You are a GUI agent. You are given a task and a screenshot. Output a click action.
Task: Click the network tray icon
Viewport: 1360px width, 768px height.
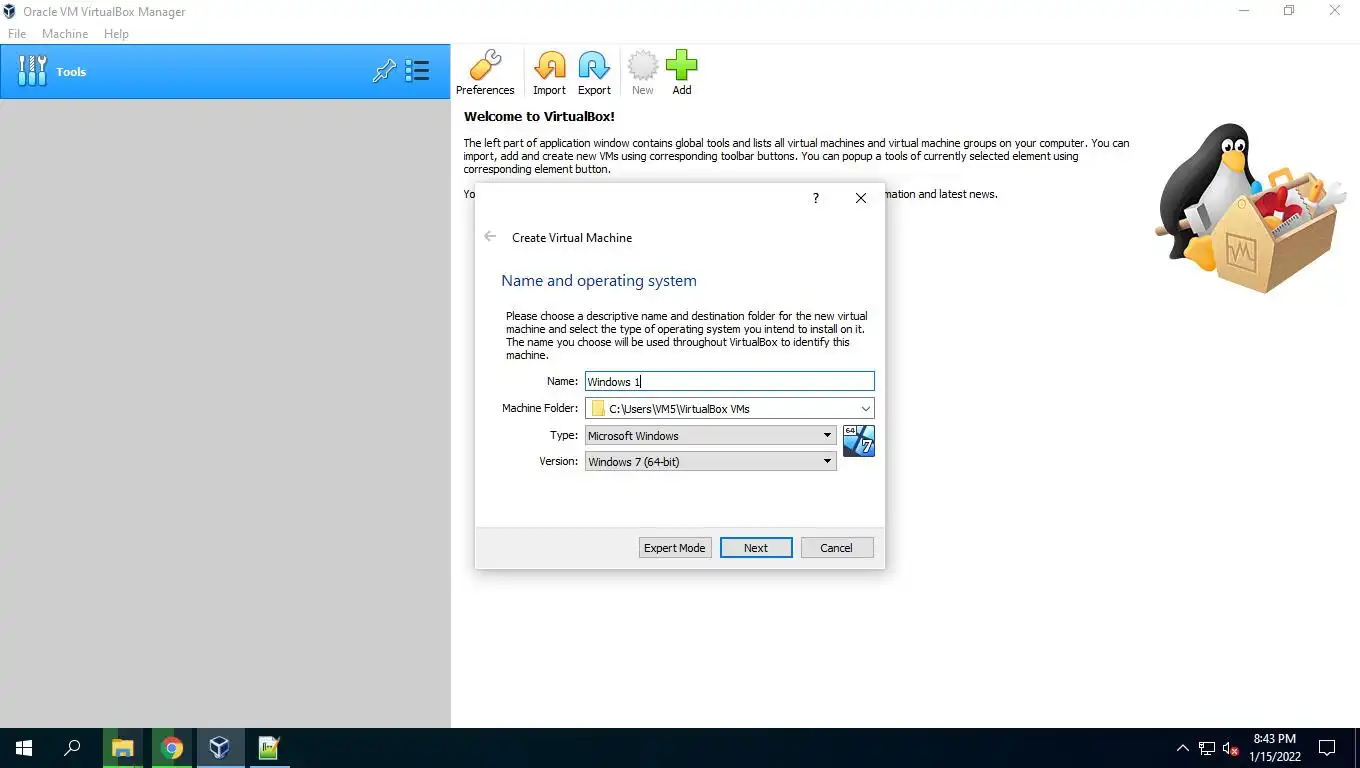coord(1207,748)
